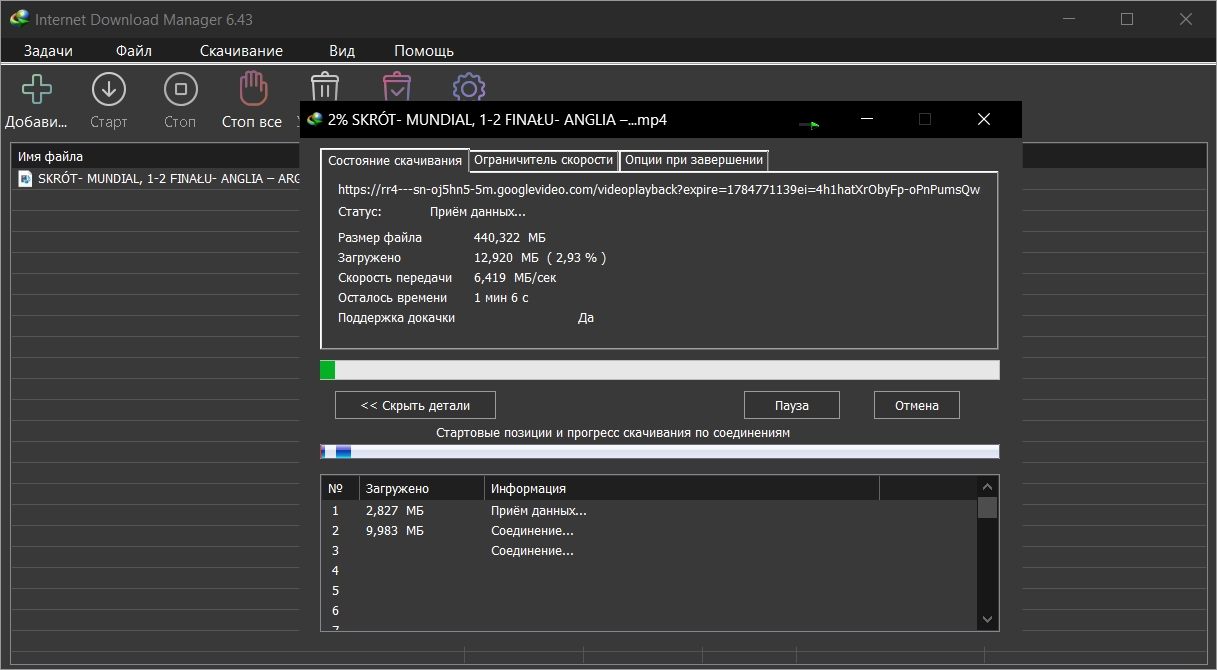The image size is (1217, 670).
Task: Click the connections list scrollbar thumb
Action: (x=988, y=508)
